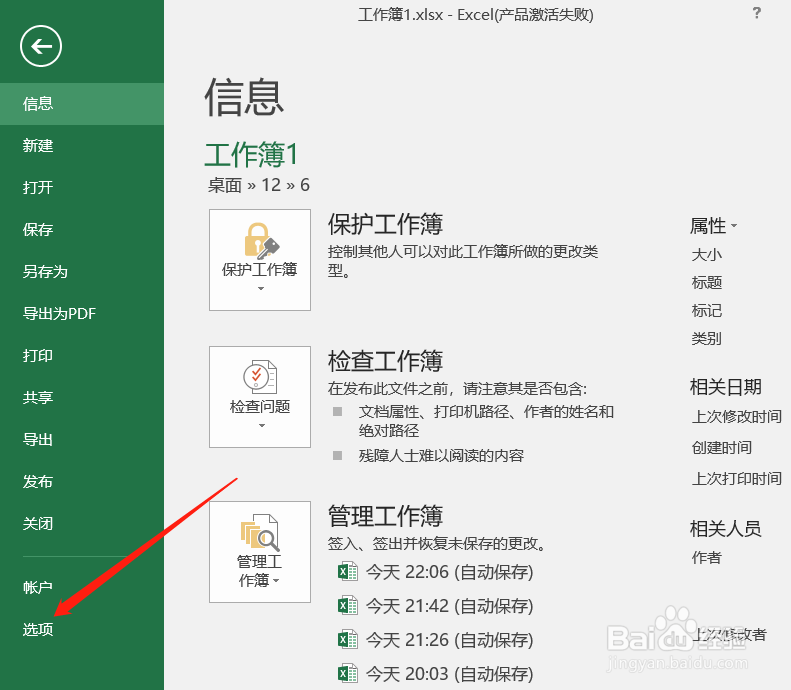The width and height of the screenshot is (791, 690).
Task: Click the 类别 property label
Action: (706, 338)
